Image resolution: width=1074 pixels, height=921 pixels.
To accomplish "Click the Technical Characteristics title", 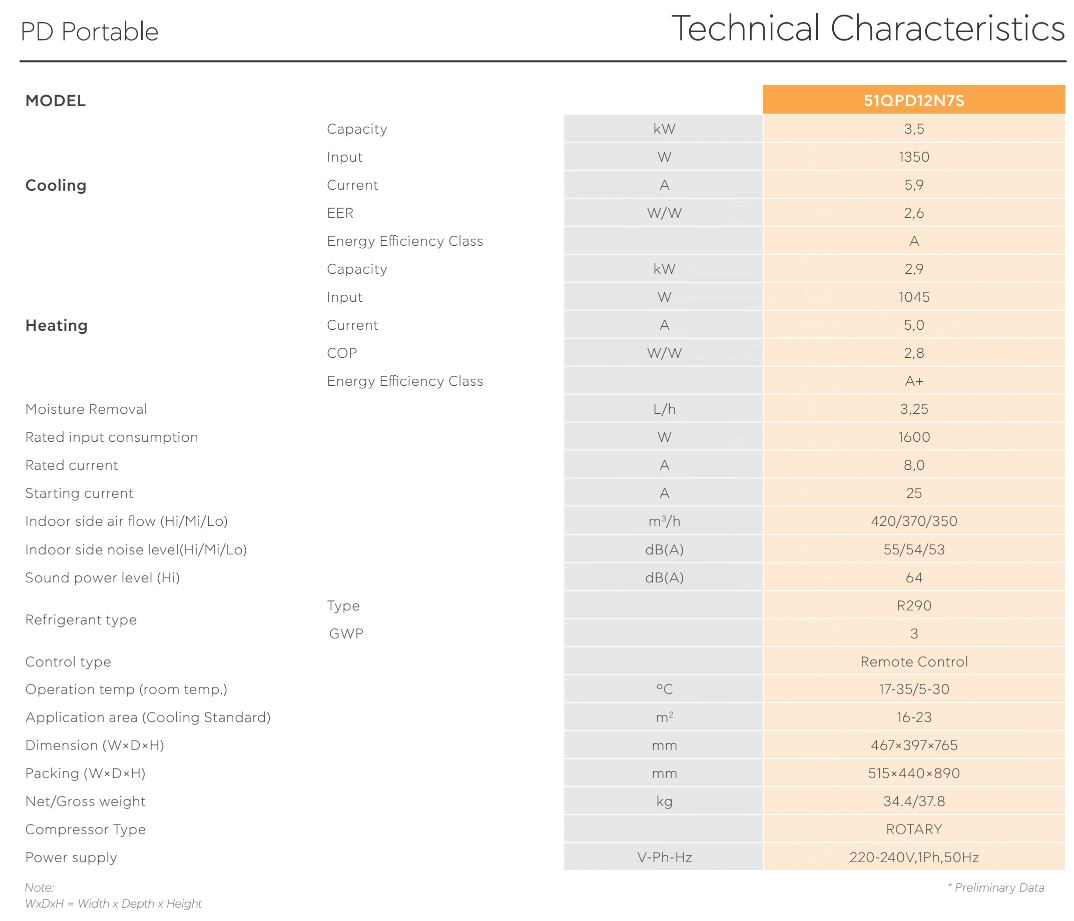I will point(867,28).
